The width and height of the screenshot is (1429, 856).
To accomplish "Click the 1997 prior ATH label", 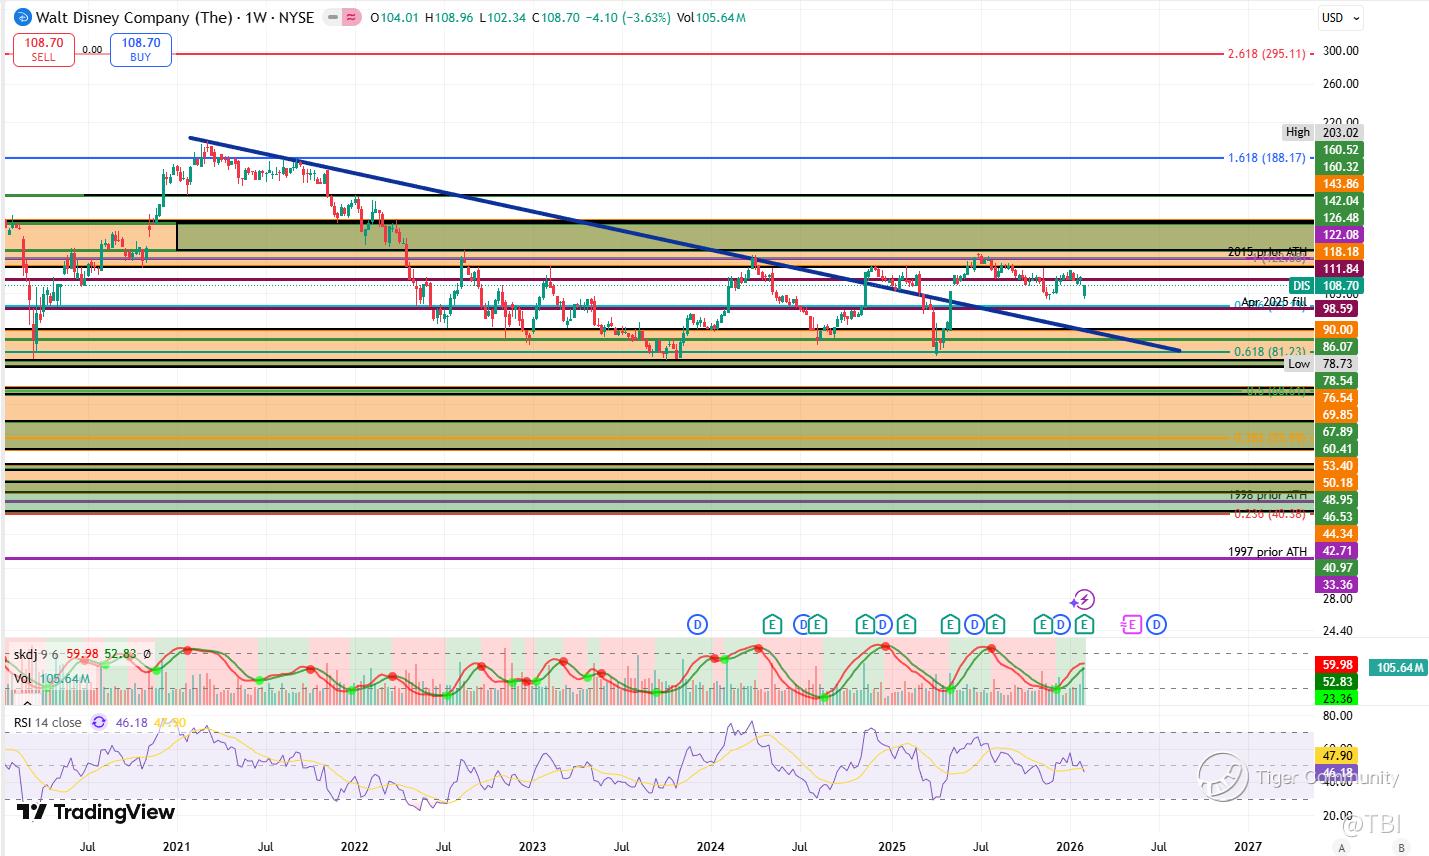I will point(1267,551).
